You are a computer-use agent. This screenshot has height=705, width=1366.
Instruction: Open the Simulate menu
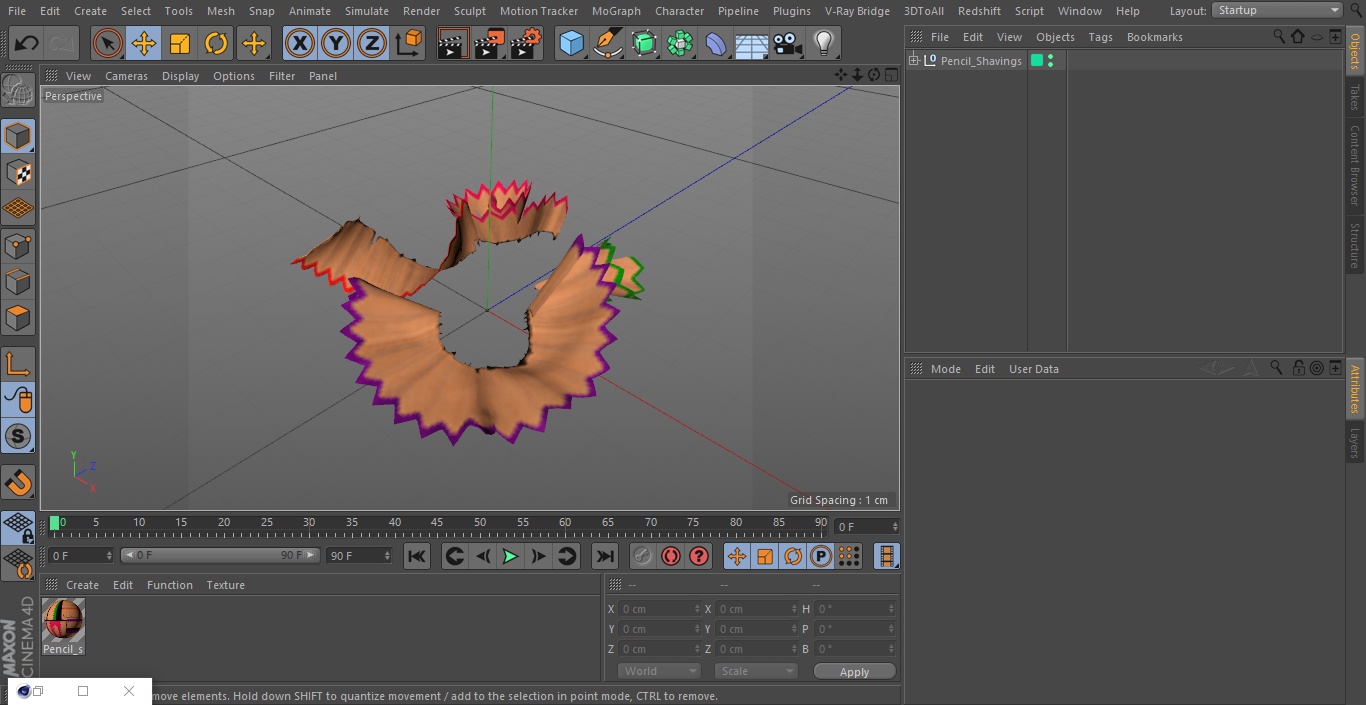(x=366, y=11)
